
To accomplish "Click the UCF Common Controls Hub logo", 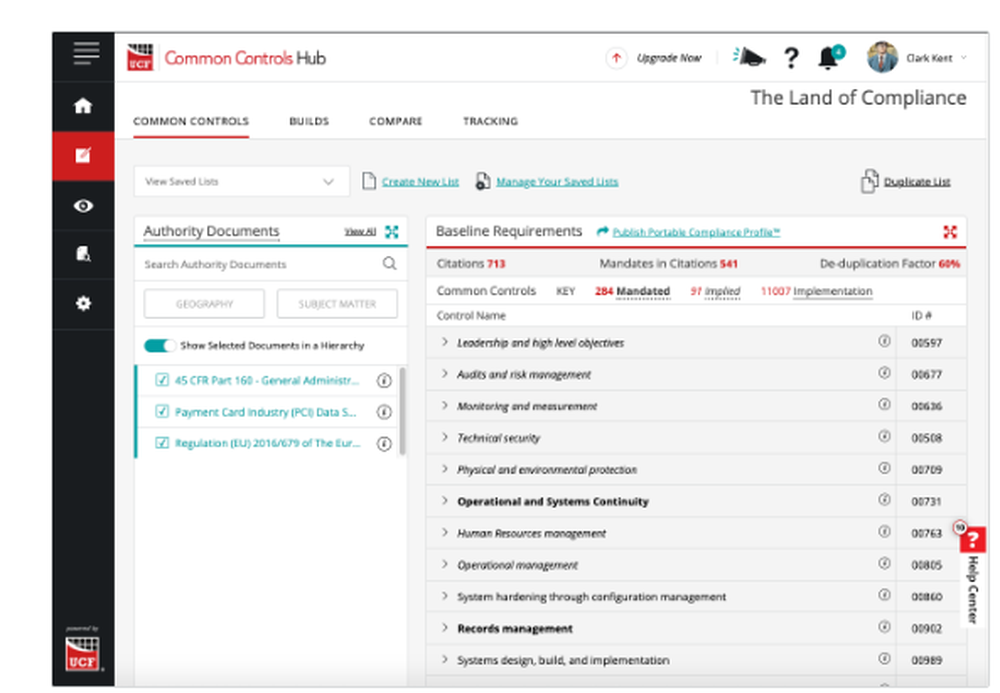I will click(x=226, y=58).
